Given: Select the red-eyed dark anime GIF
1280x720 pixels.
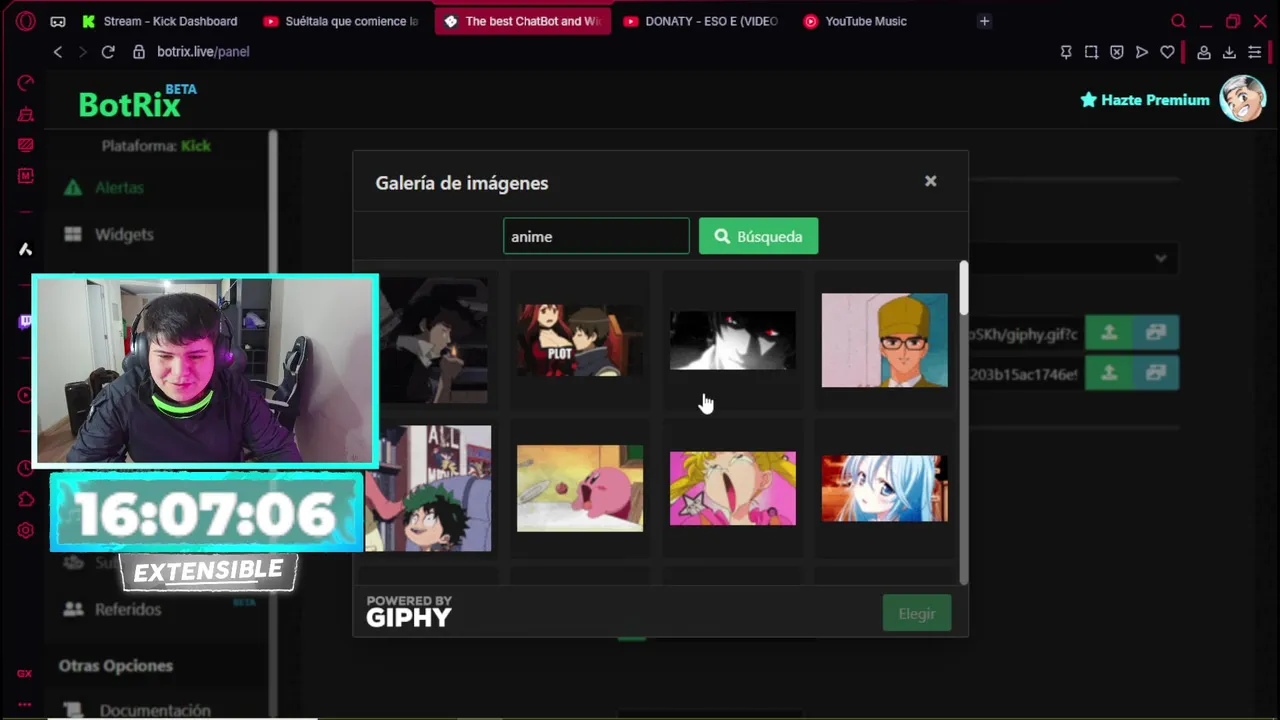Looking at the screenshot, I should [733, 340].
